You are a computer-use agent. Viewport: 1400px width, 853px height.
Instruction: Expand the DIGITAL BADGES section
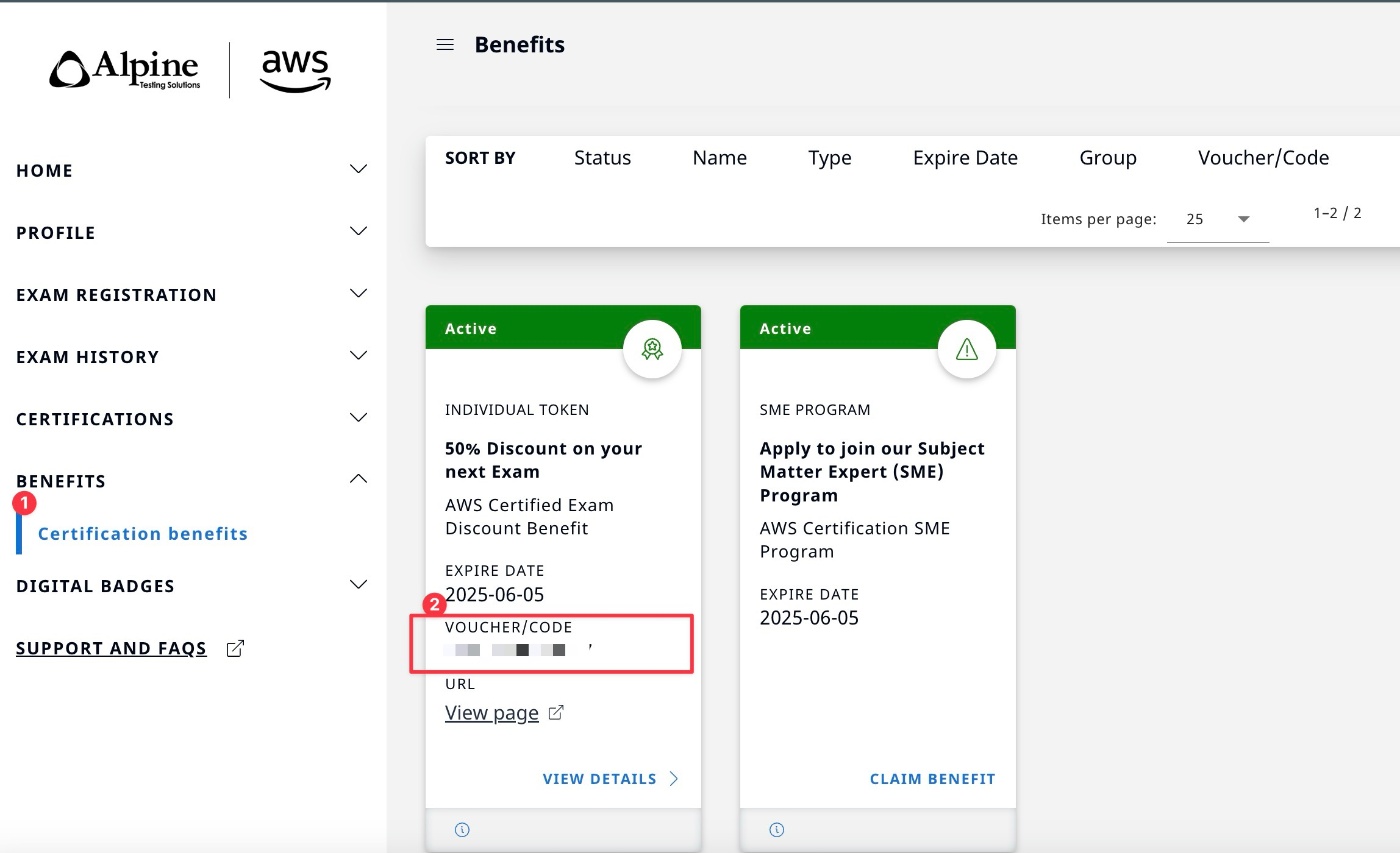click(359, 584)
